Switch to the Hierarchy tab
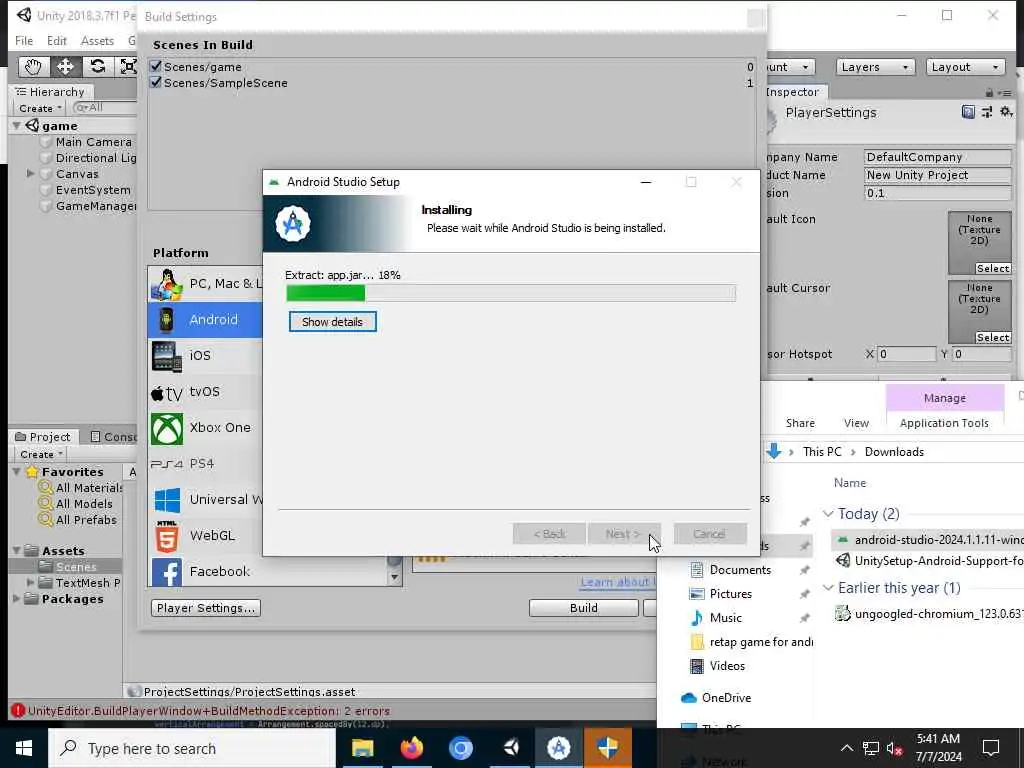The image size is (1024, 768). point(50,92)
